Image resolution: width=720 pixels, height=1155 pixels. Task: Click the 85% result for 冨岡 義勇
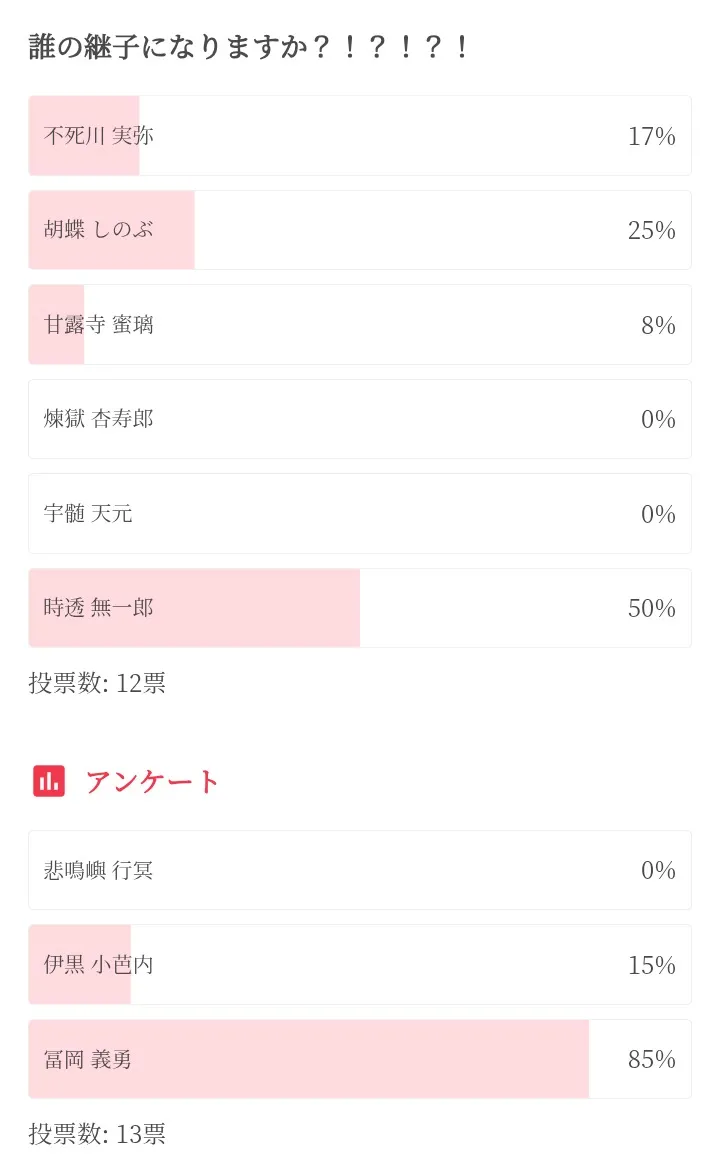(651, 1059)
